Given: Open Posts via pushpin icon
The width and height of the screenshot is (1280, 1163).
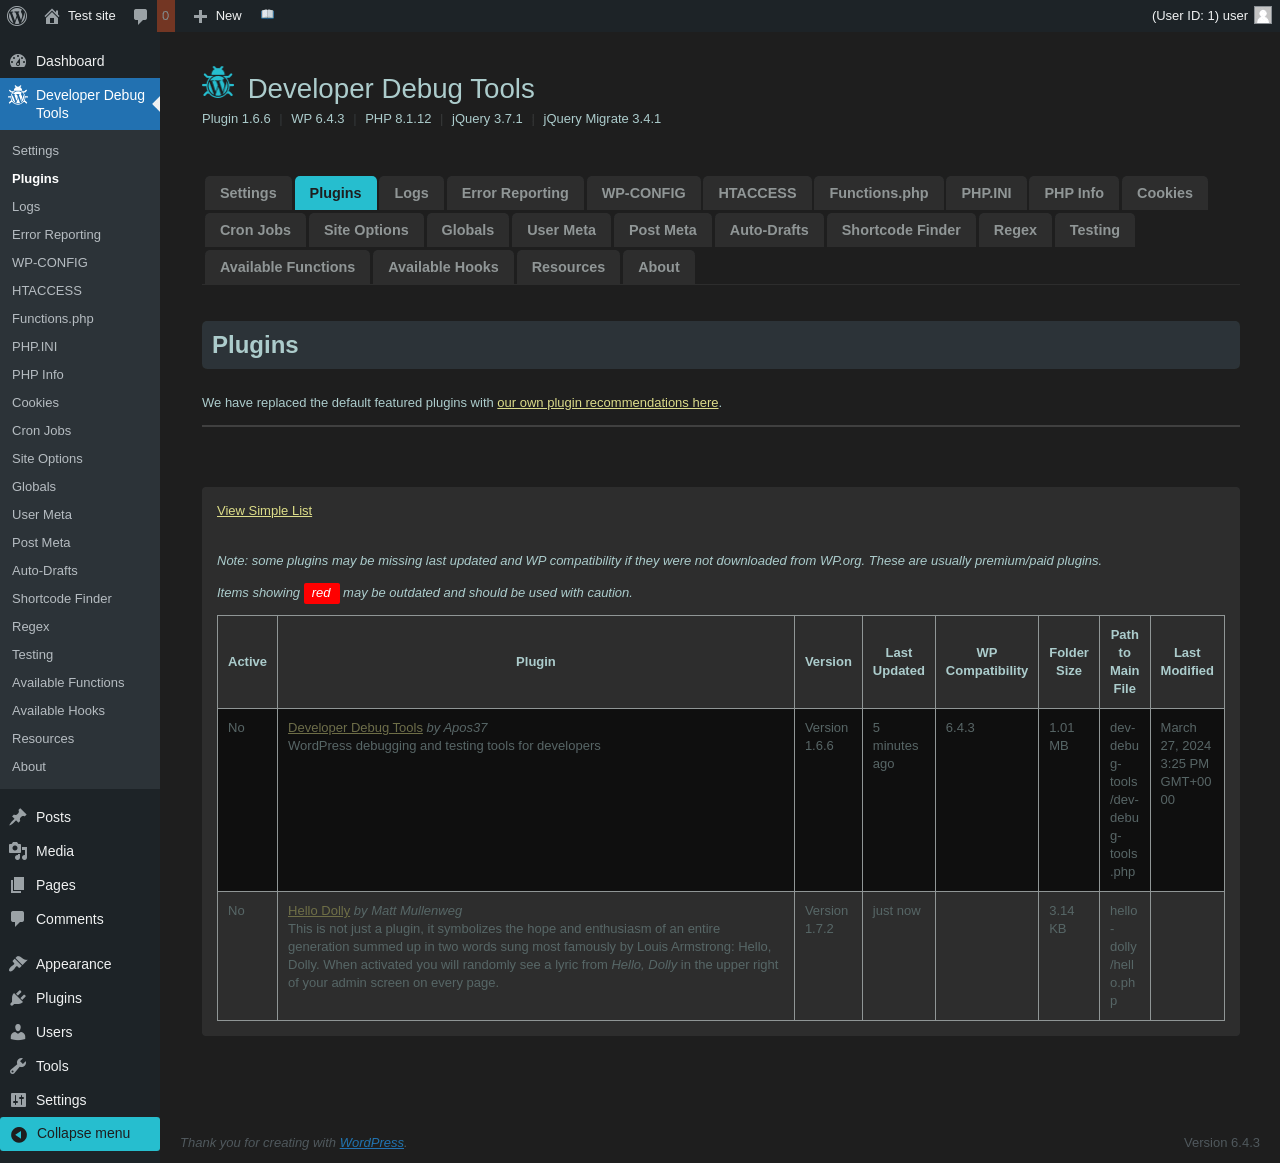Looking at the screenshot, I should coord(18,817).
